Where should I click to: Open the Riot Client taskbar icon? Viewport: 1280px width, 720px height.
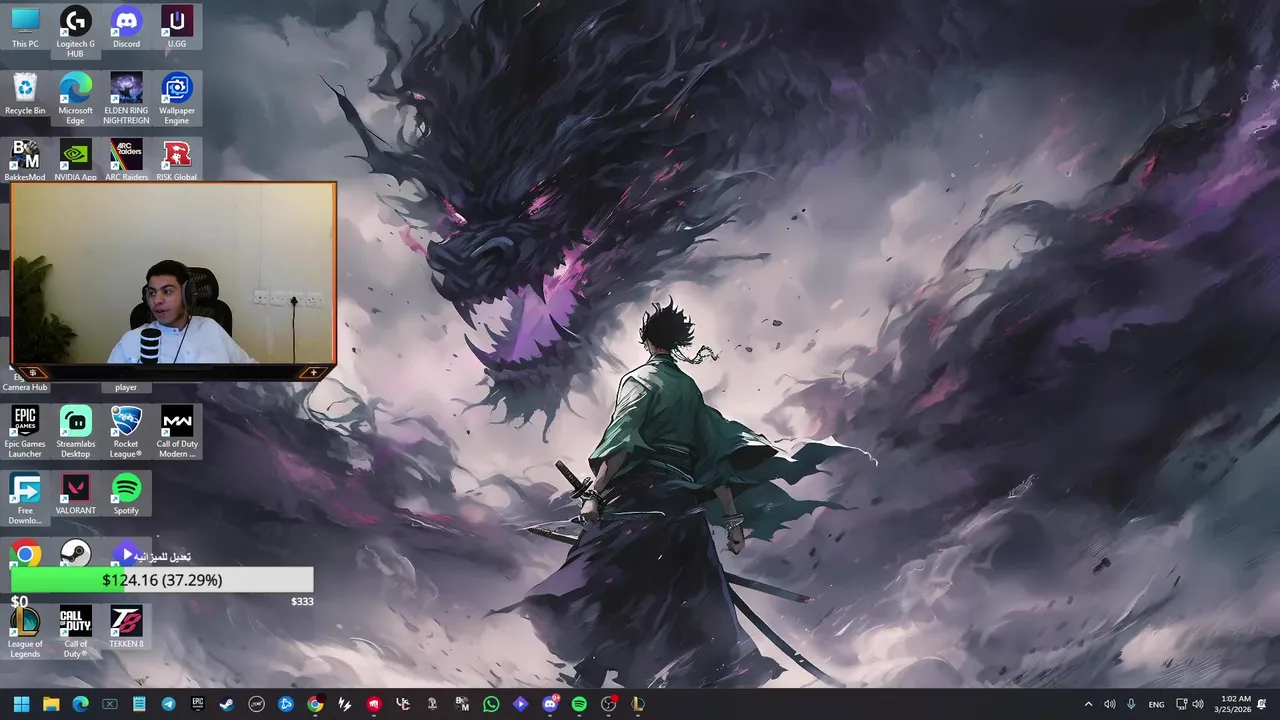(x=374, y=704)
